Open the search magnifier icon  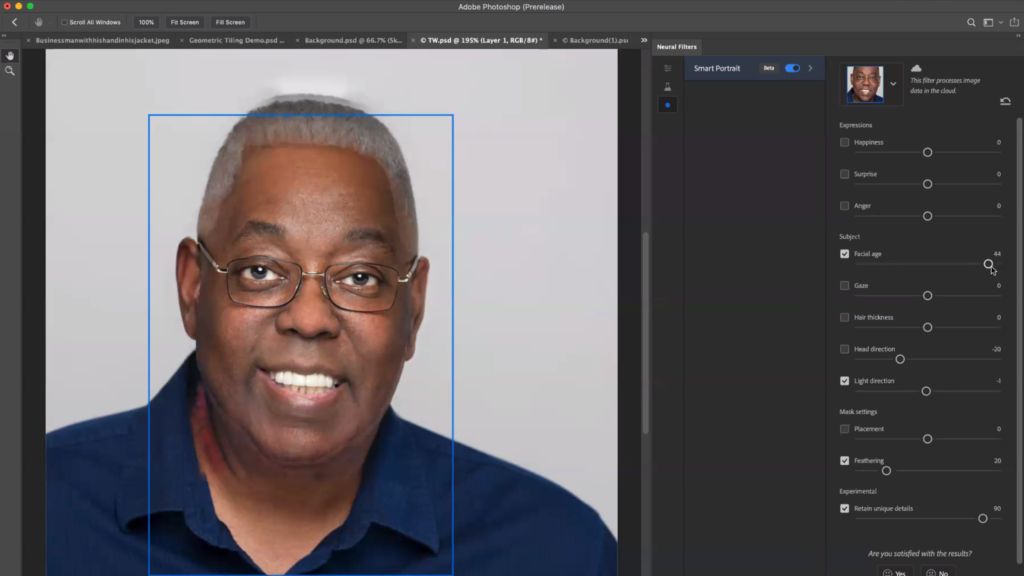click(971, 22)
